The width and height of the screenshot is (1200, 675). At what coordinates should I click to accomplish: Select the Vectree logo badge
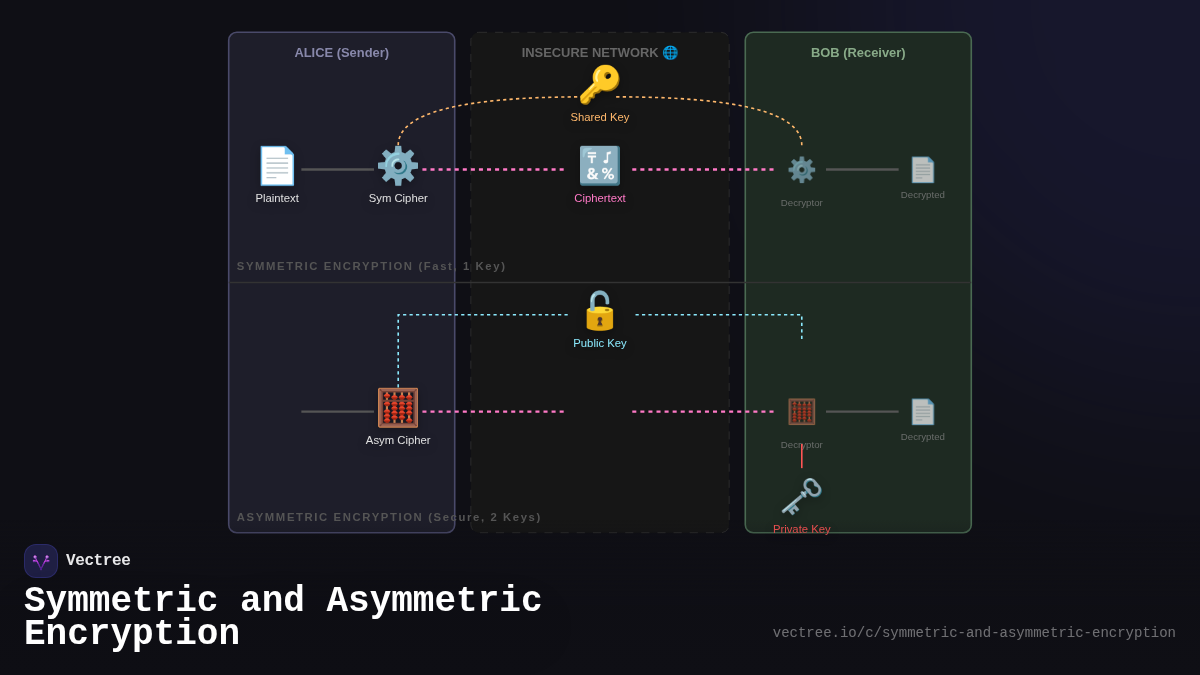[x=41, y=560]
